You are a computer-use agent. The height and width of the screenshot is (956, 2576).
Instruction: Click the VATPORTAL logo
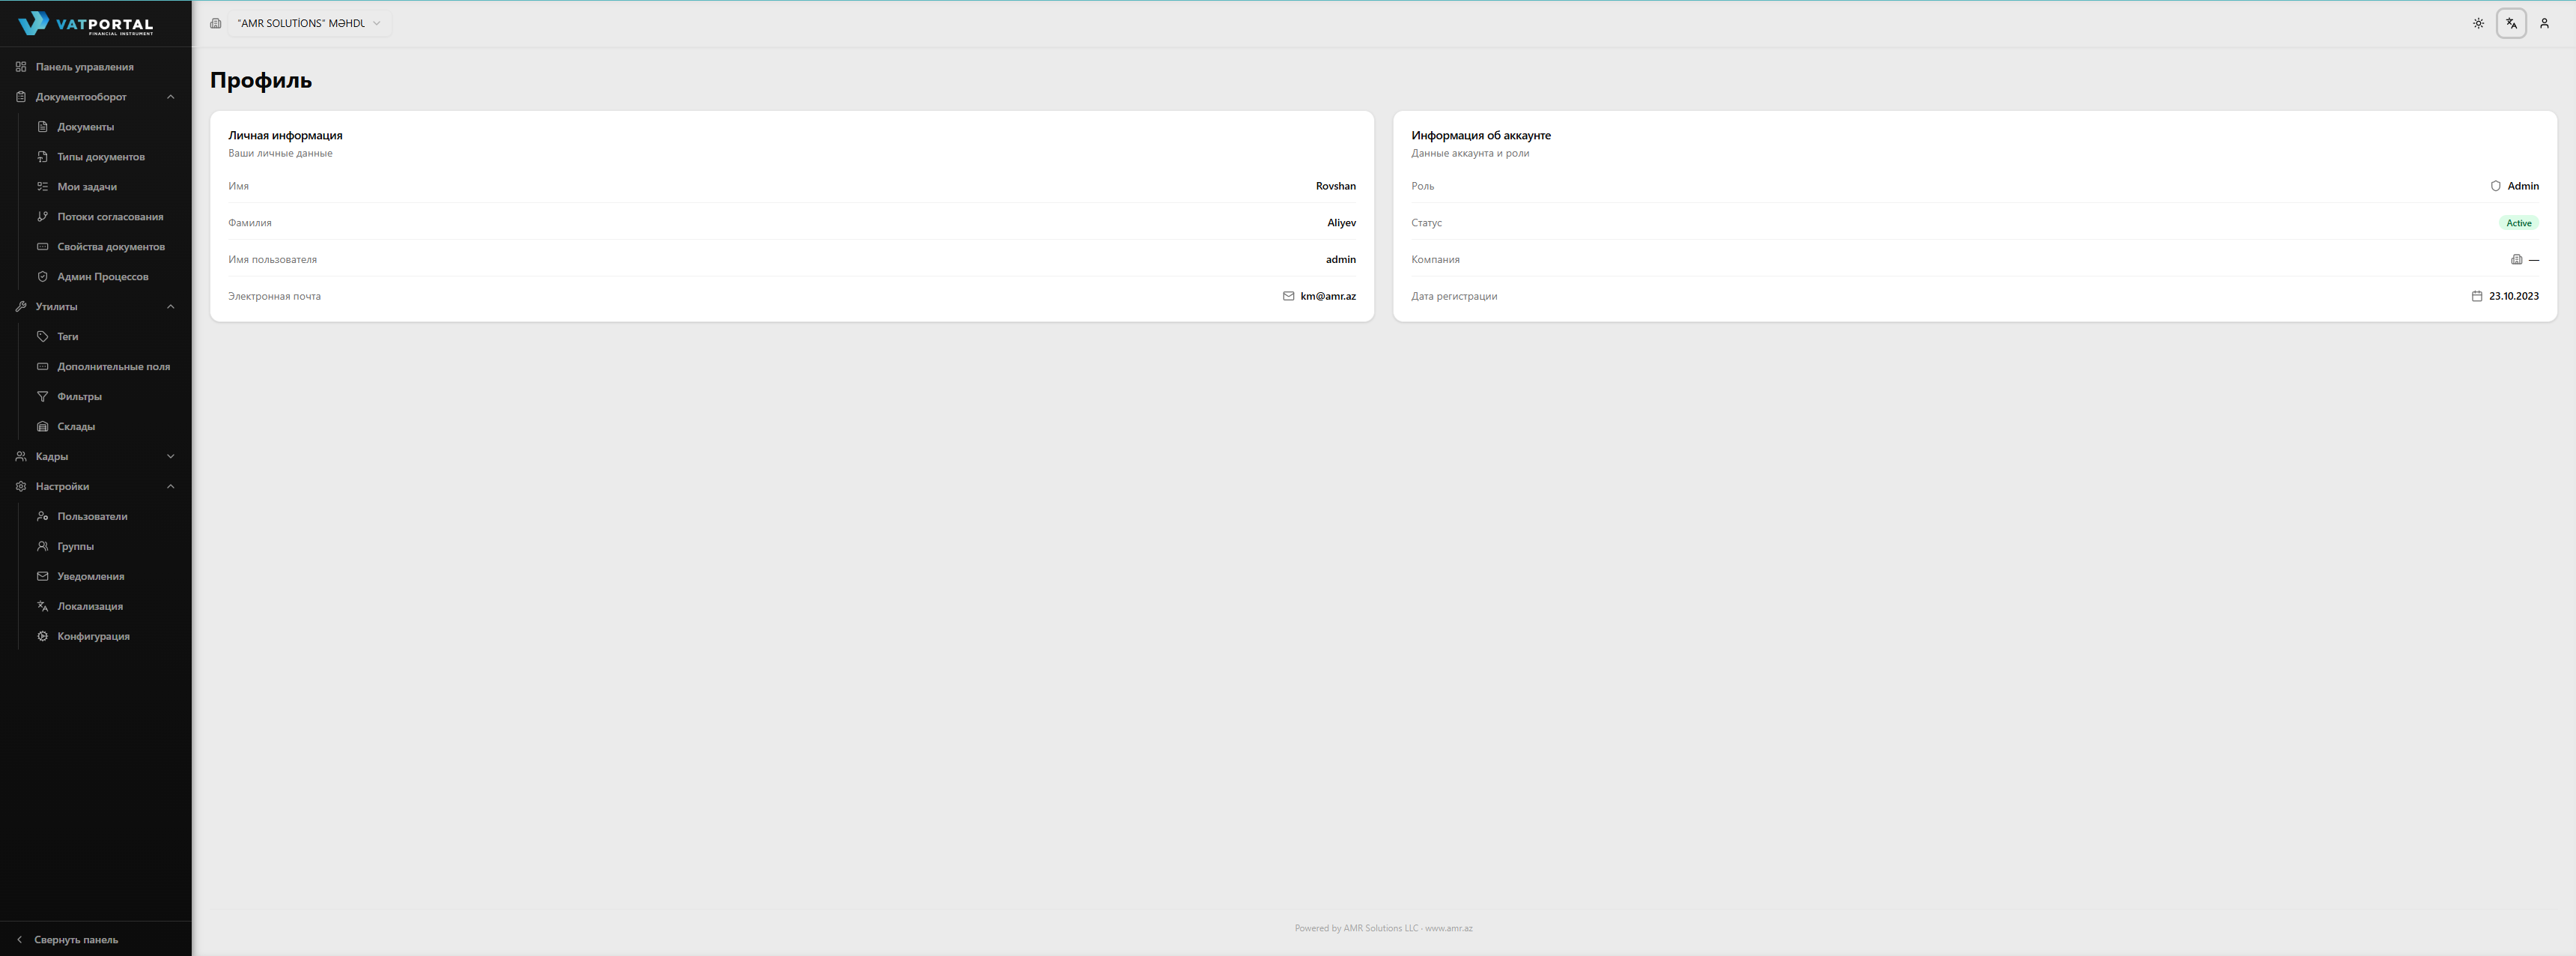(x=86, y=24)
